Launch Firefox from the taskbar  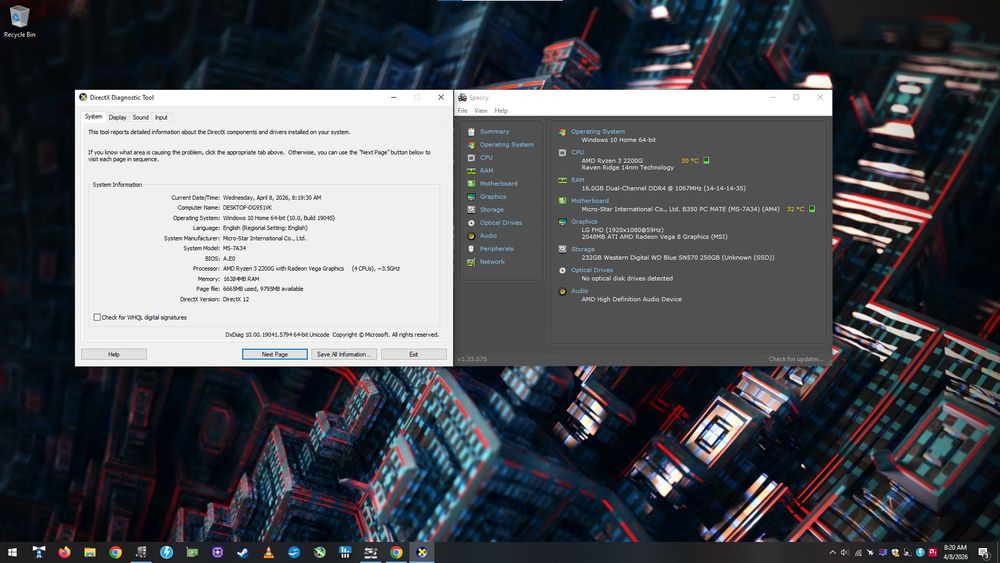(x=64, y=552)
